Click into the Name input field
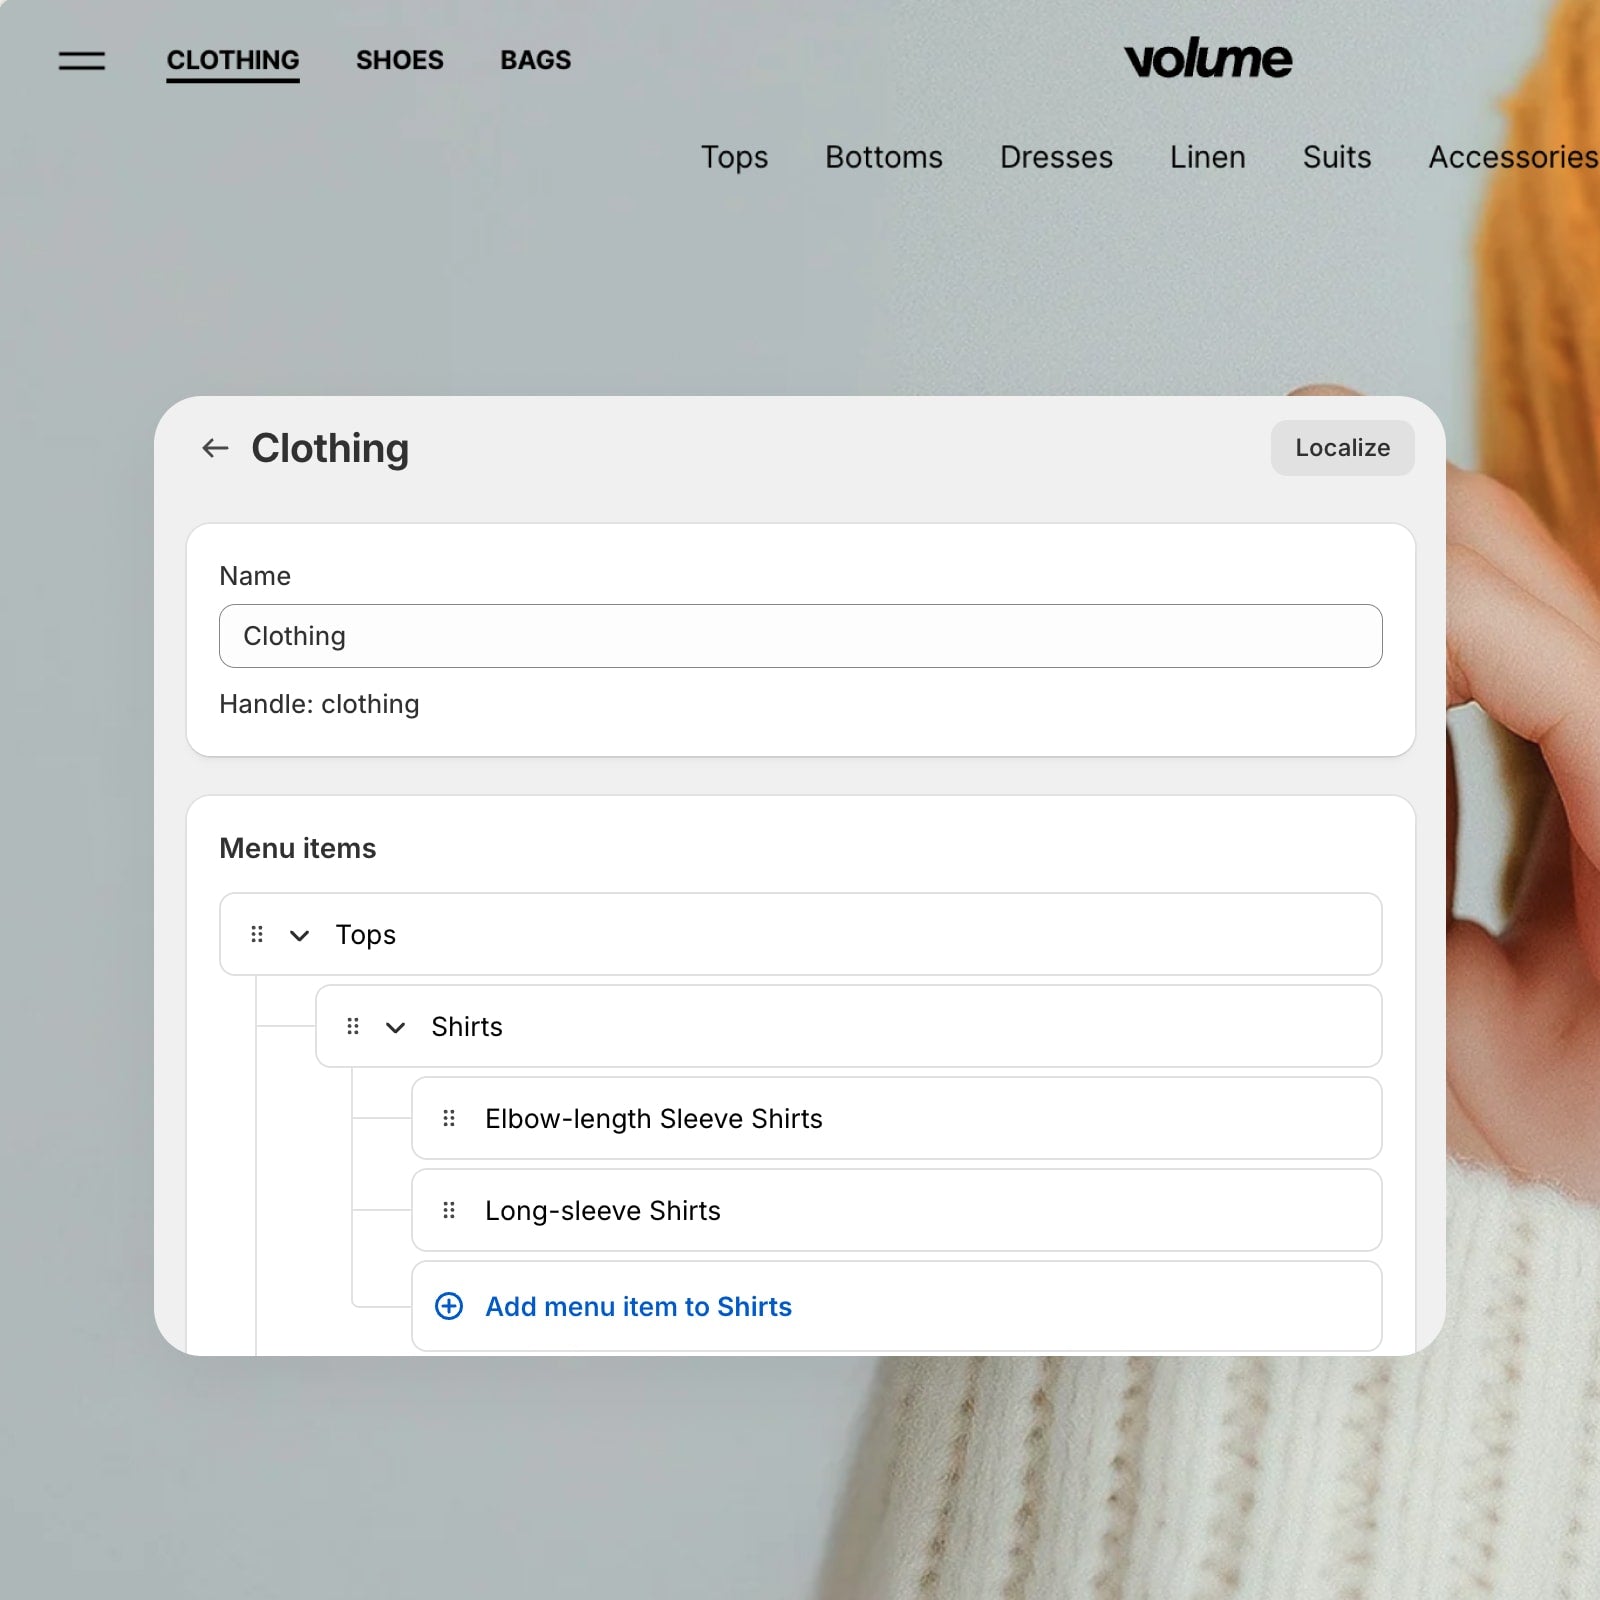The width and height of the screenshot is (1600, 1600). click(x=800, y=636)
